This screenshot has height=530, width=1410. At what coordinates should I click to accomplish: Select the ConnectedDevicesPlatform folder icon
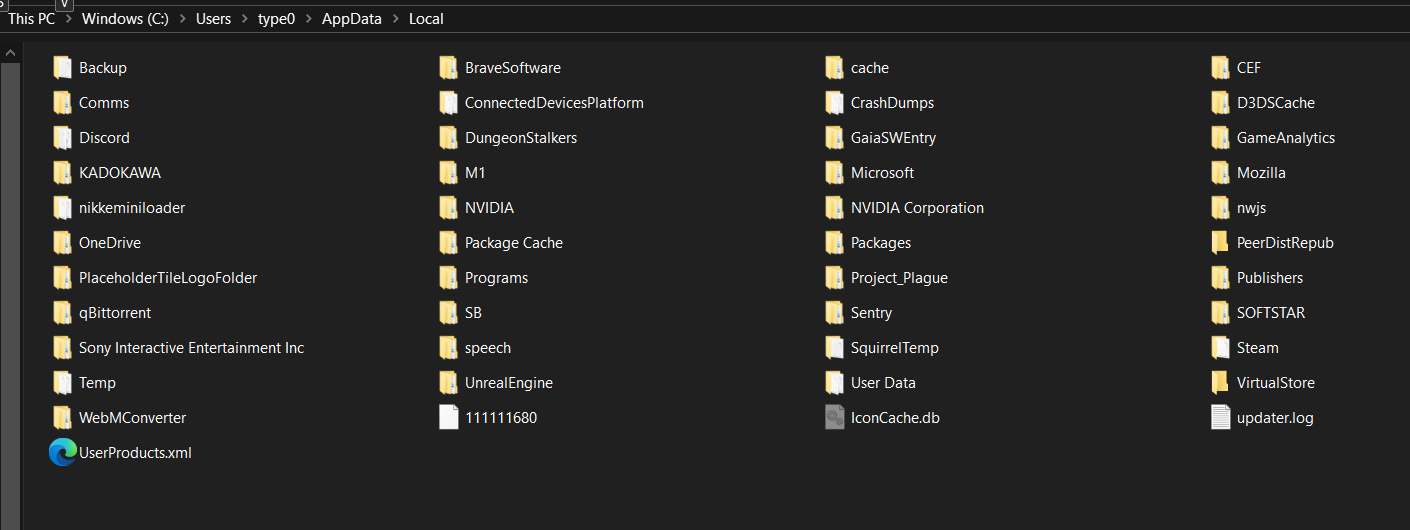pos(448,103)
